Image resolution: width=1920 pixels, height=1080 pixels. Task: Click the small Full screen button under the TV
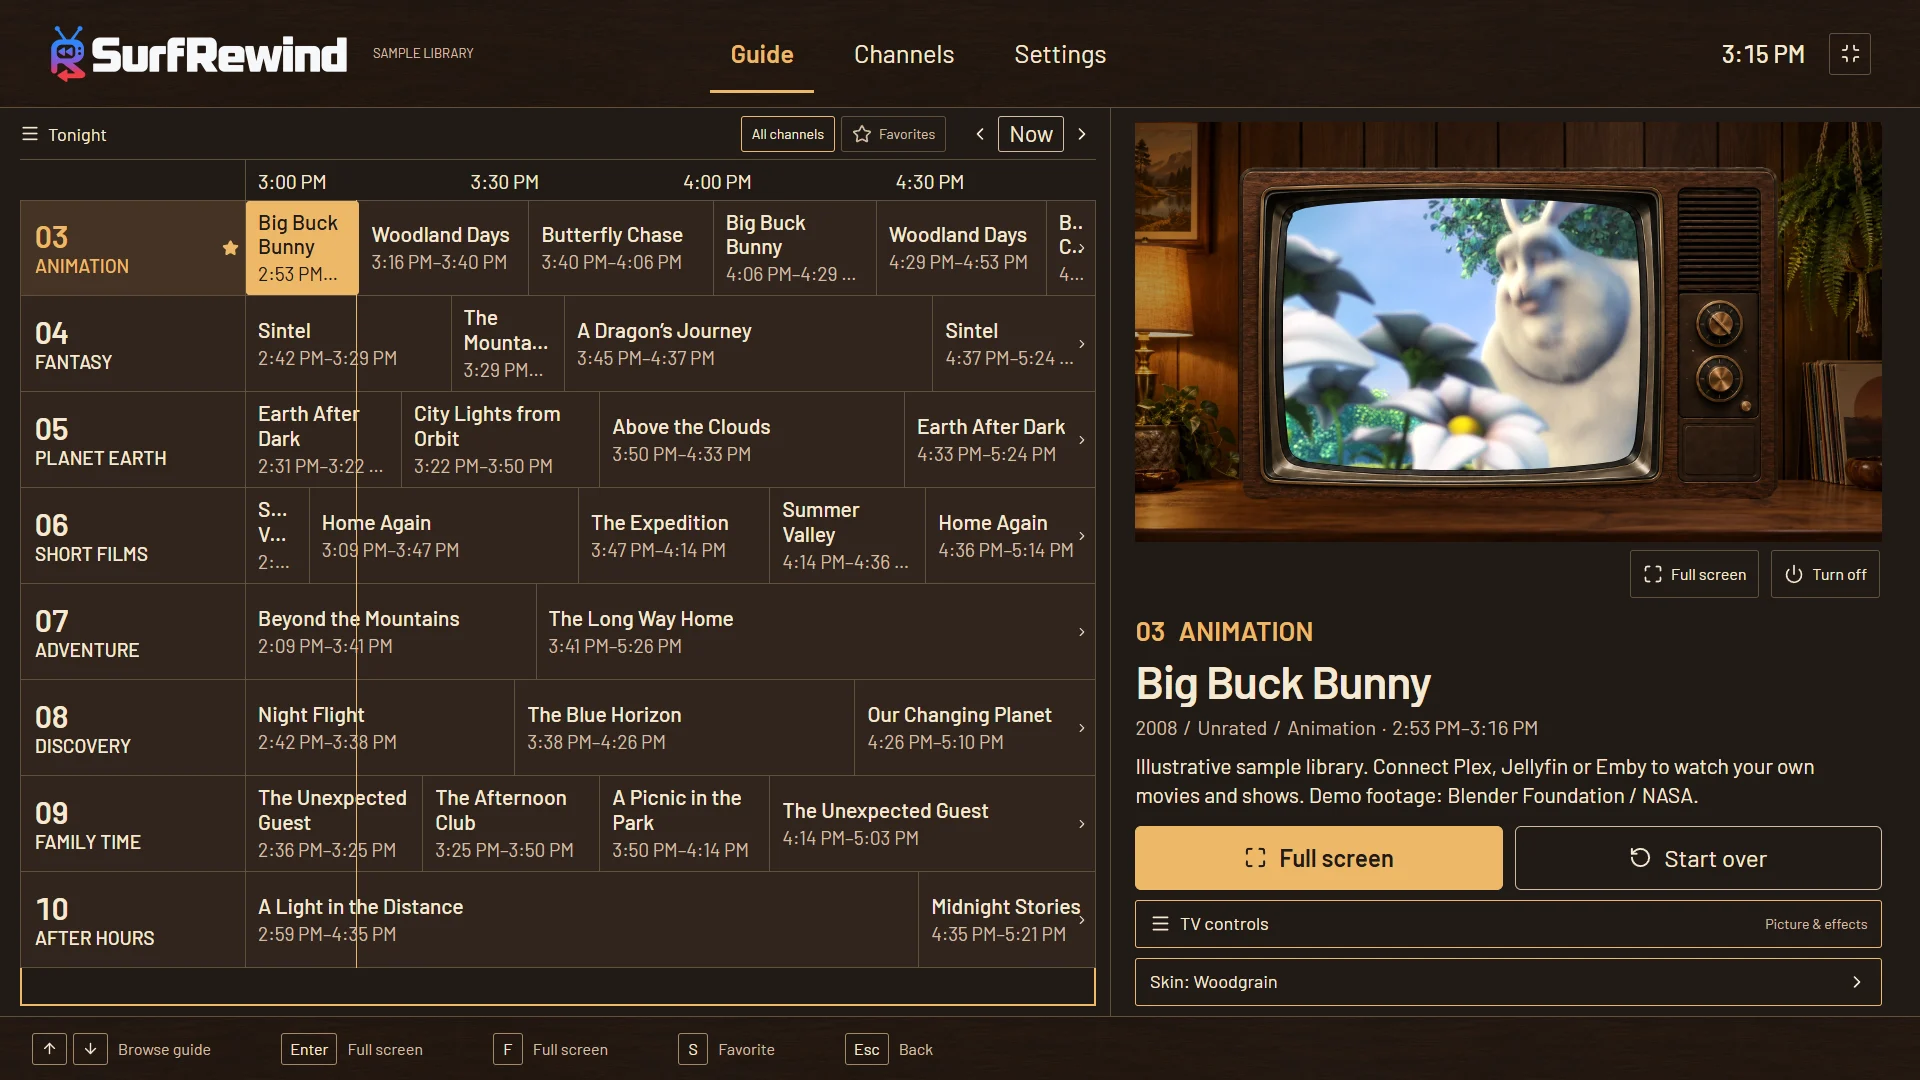point(1694,574)
